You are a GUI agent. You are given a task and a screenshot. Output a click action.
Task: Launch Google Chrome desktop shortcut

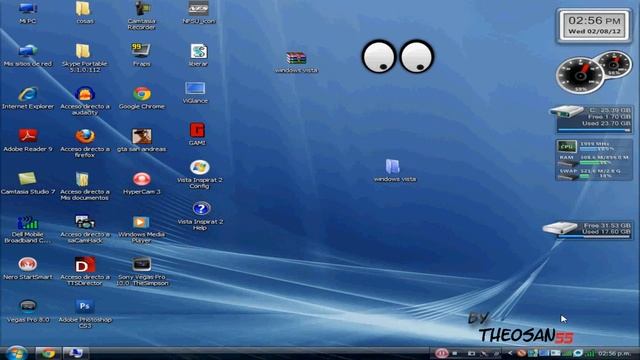tap(142, 98)
